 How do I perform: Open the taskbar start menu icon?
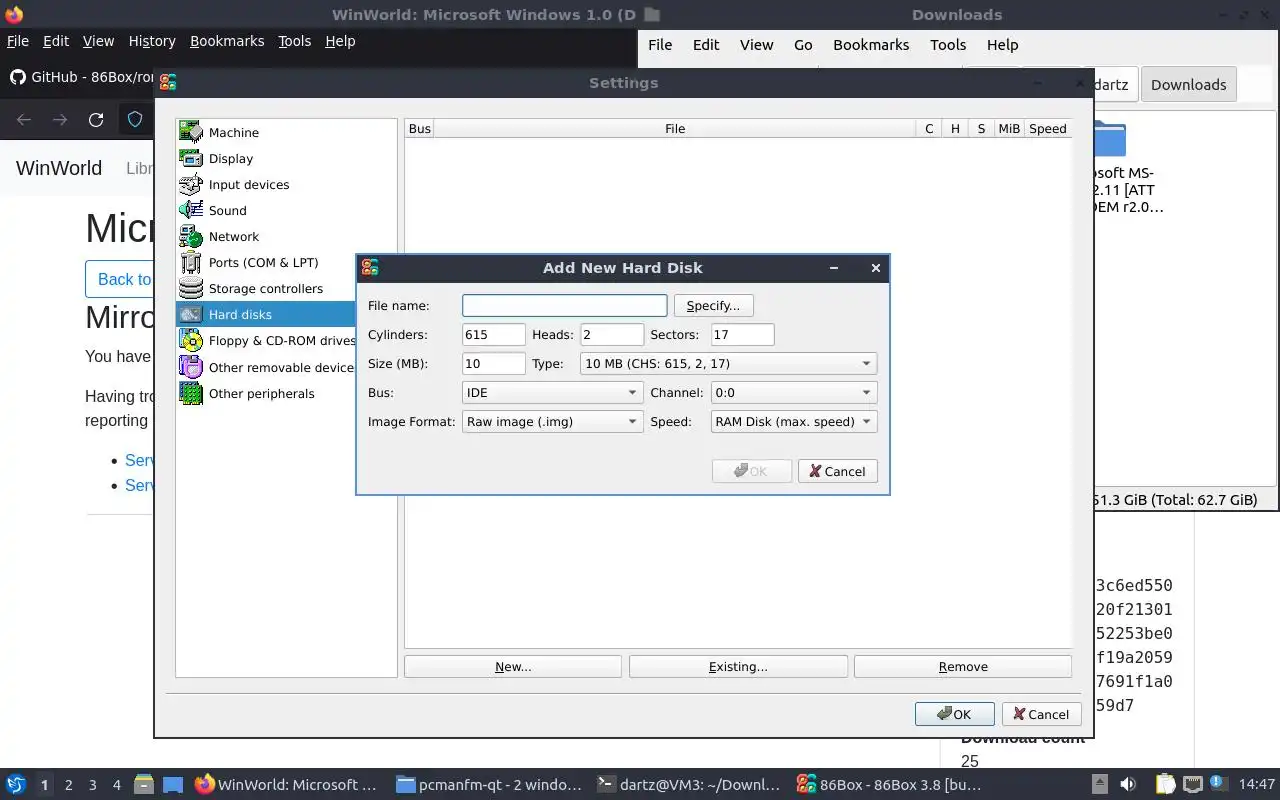[x=16, y=784]
